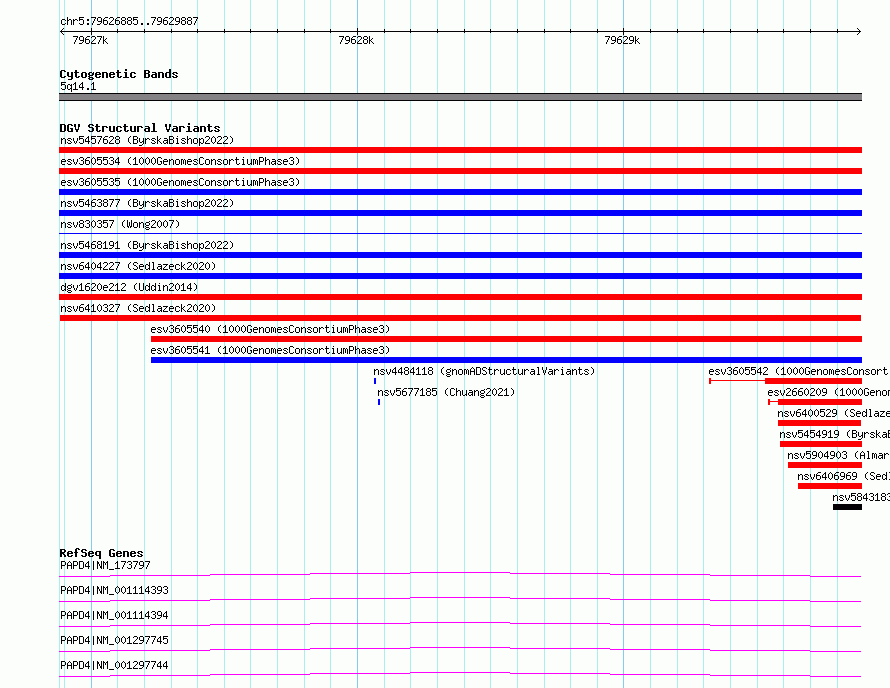Image resolution: width=890 pixels, height=688 pixels.
Task: Select the 5q14.1 band label
Action: click(78, 86)
